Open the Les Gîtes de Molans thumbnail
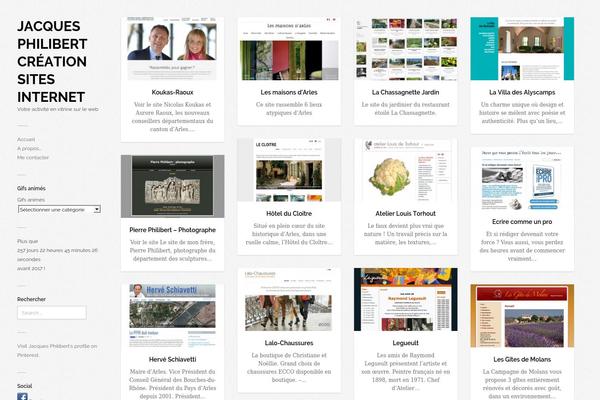This screenshot has height=400, width=600. (x=522, y=316)
